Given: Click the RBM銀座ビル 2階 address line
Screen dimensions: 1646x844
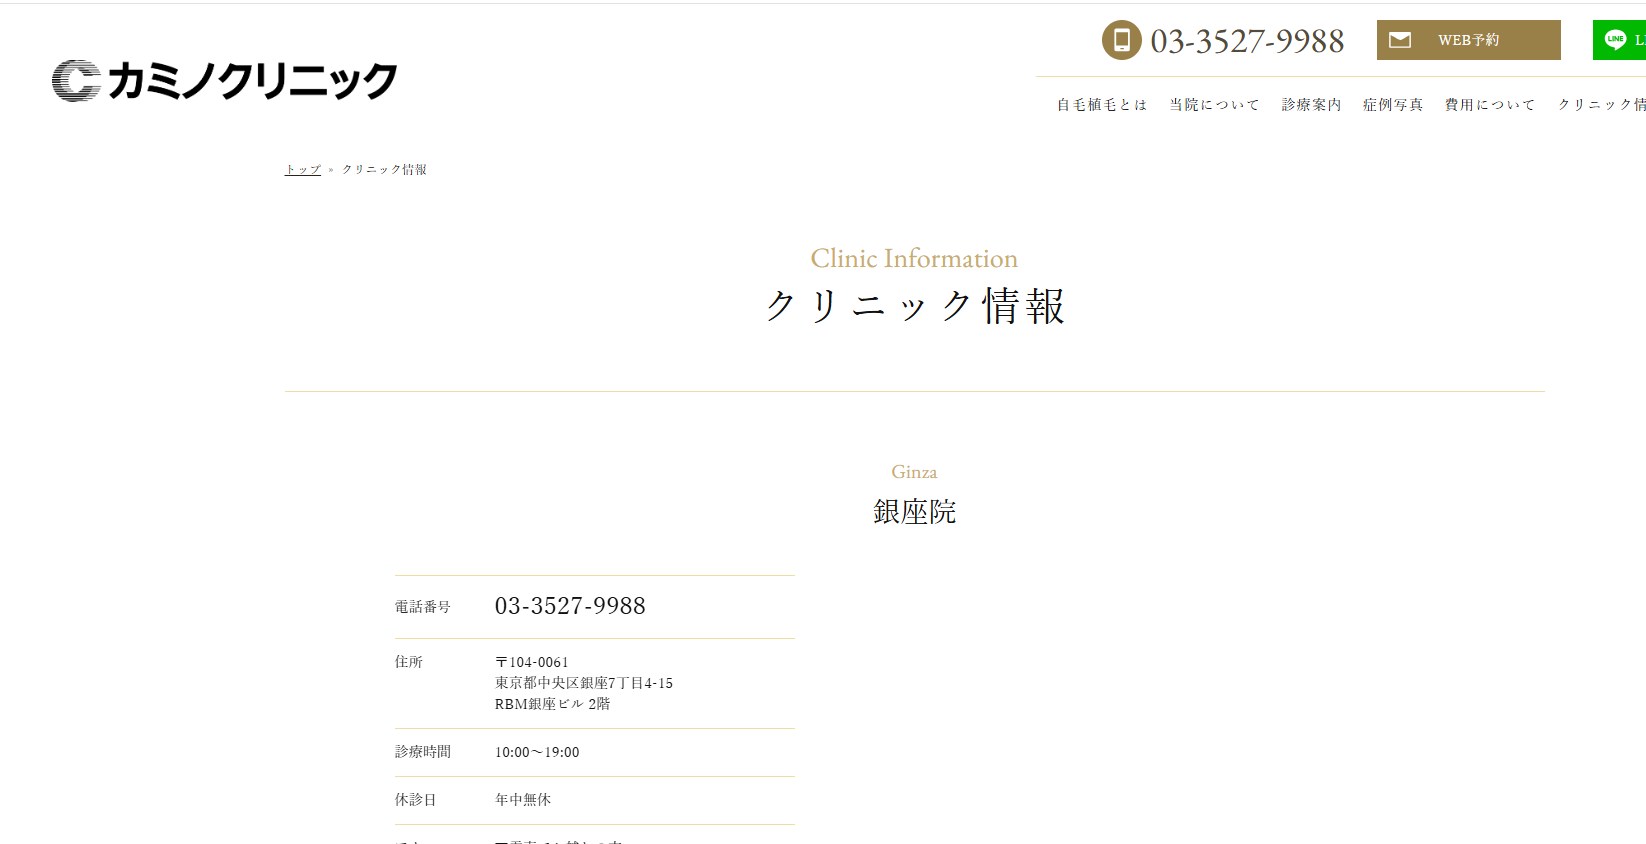Looking at the screenshot, I should point(552,704).
